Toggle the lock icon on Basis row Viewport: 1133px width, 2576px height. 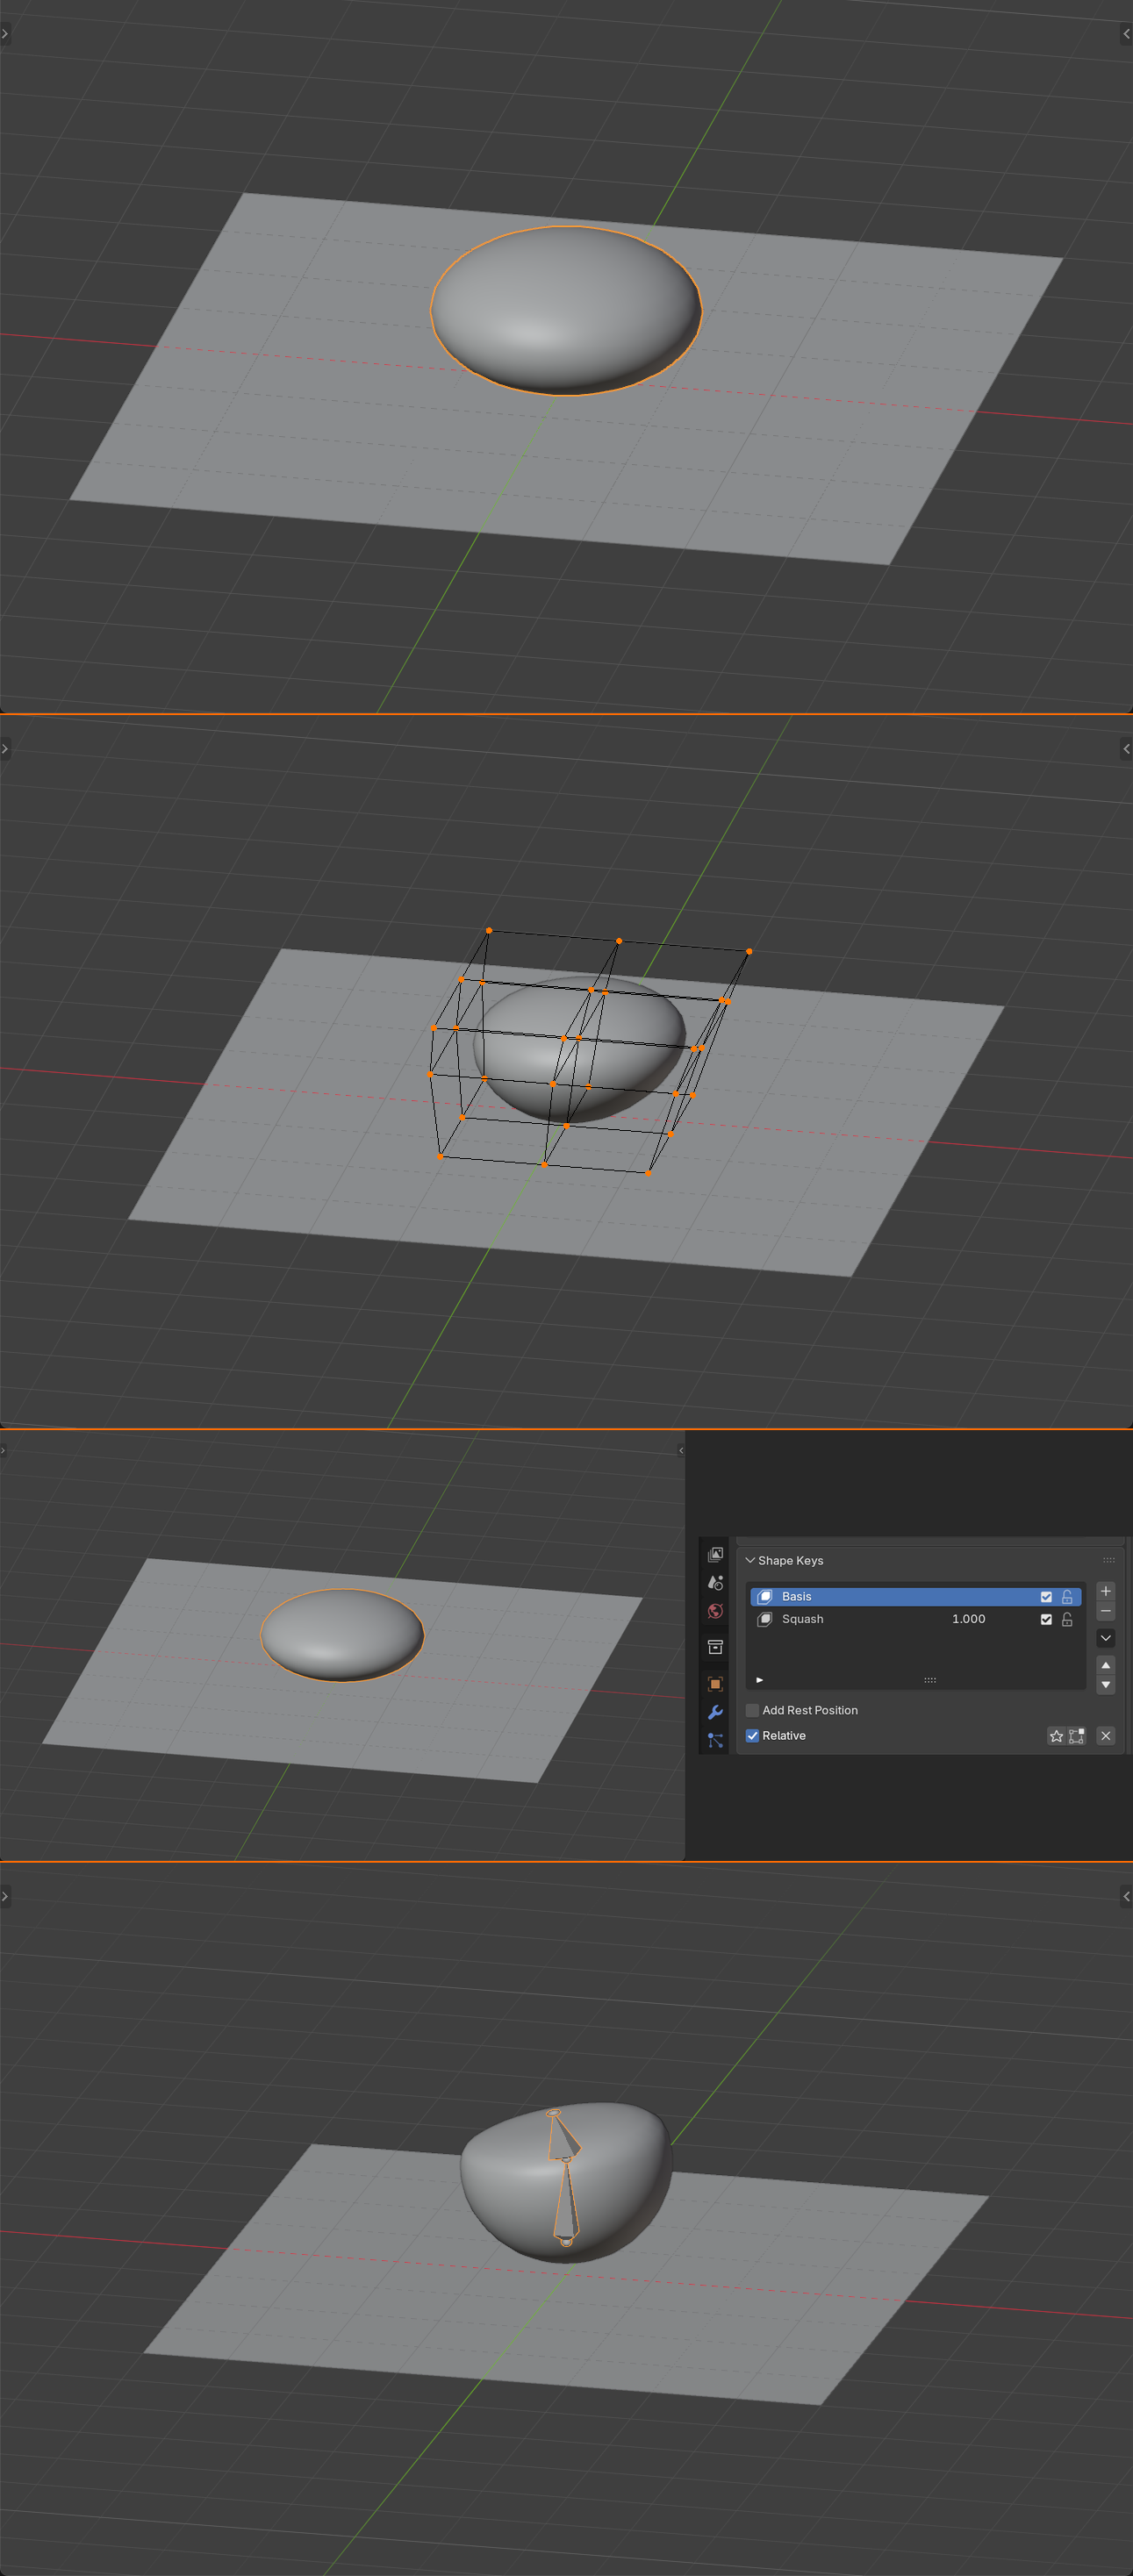pos(1067,1597)
